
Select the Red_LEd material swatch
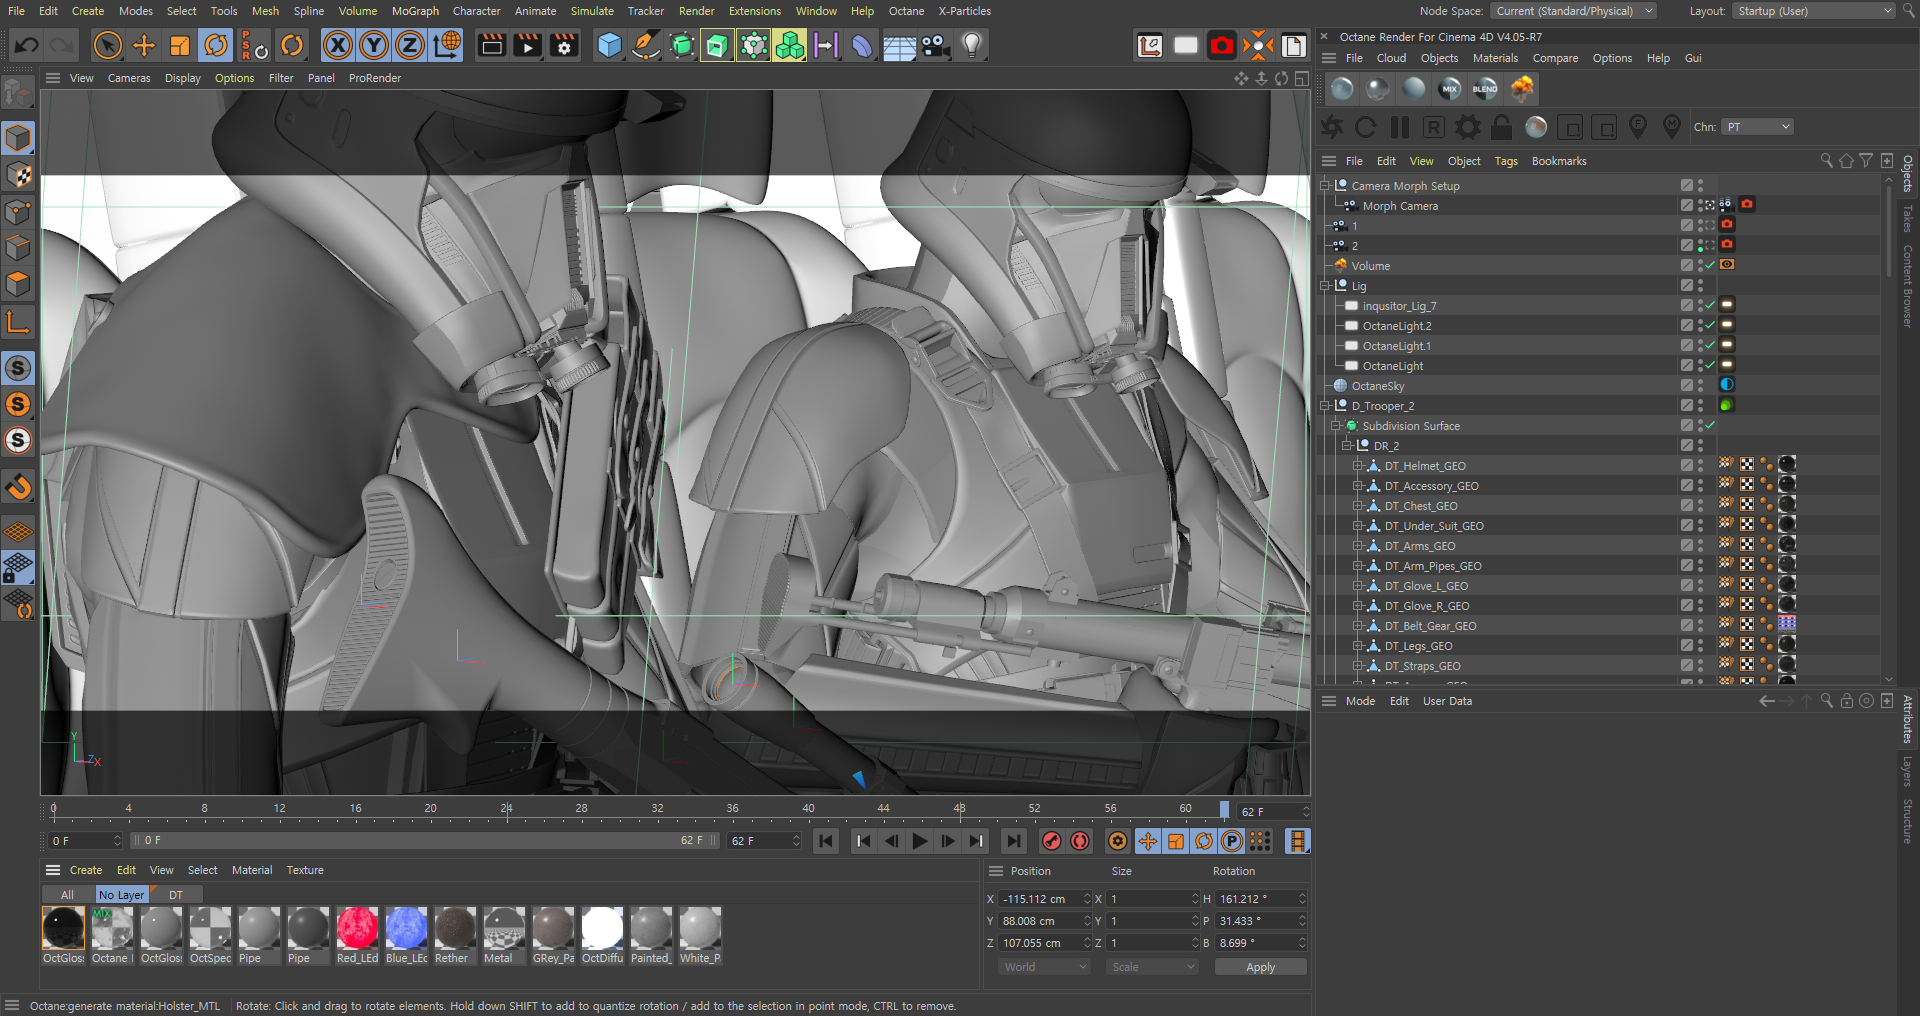coord(357,928)
